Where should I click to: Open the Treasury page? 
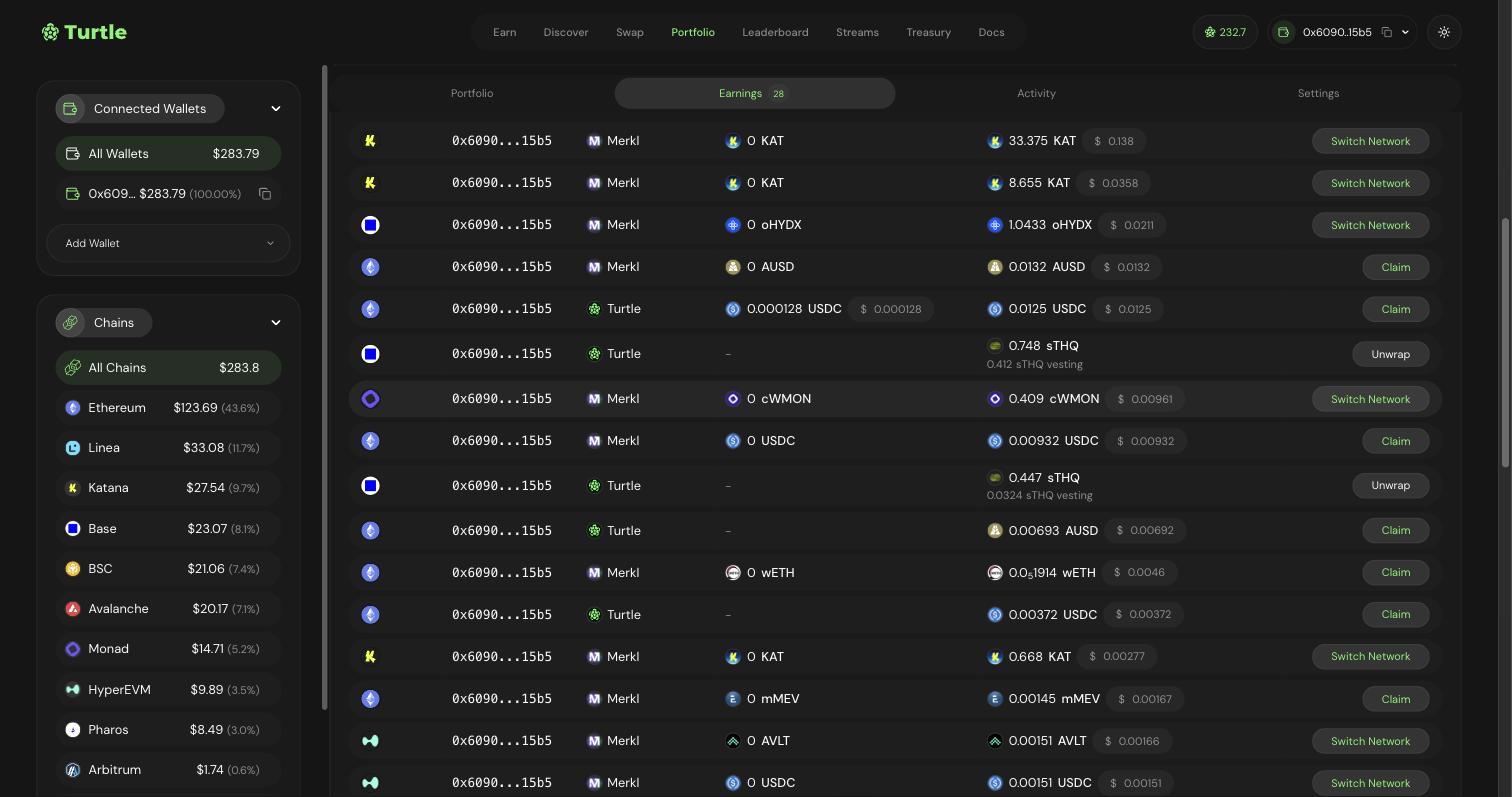click(928, 32)
